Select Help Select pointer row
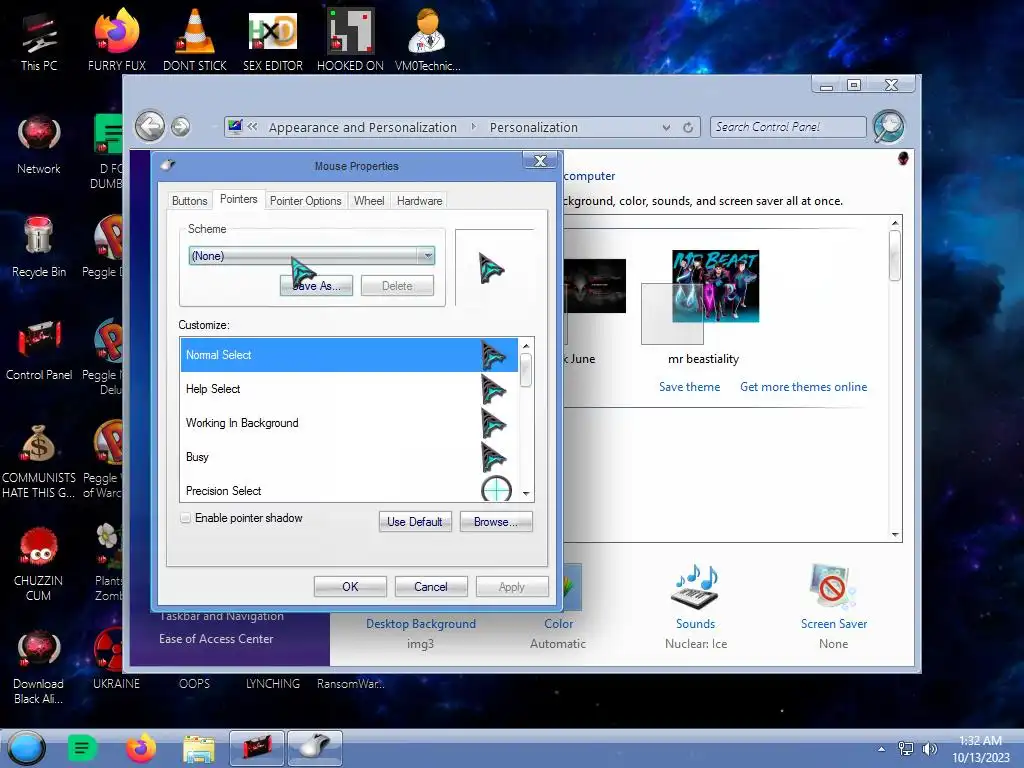Screen dimensions: 1024x768 pos(349,389)
